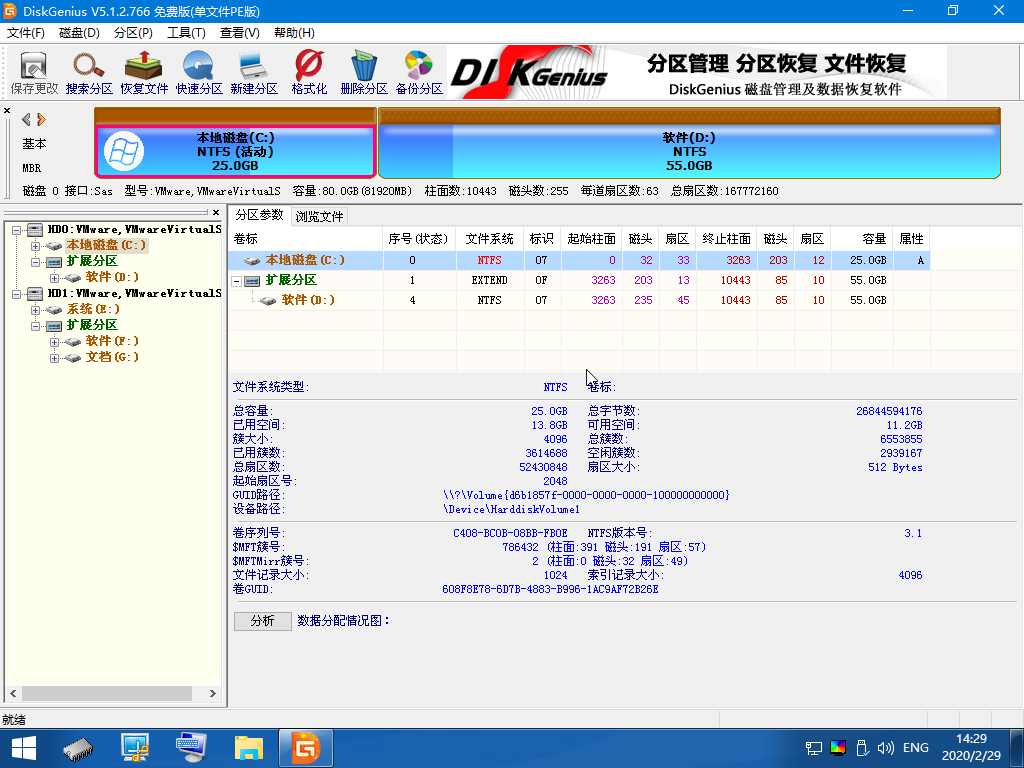Expand 本地磁盘(C:) in the disk tree
The height and width of the screenshot is (768, 1024).
coord(35,246)
